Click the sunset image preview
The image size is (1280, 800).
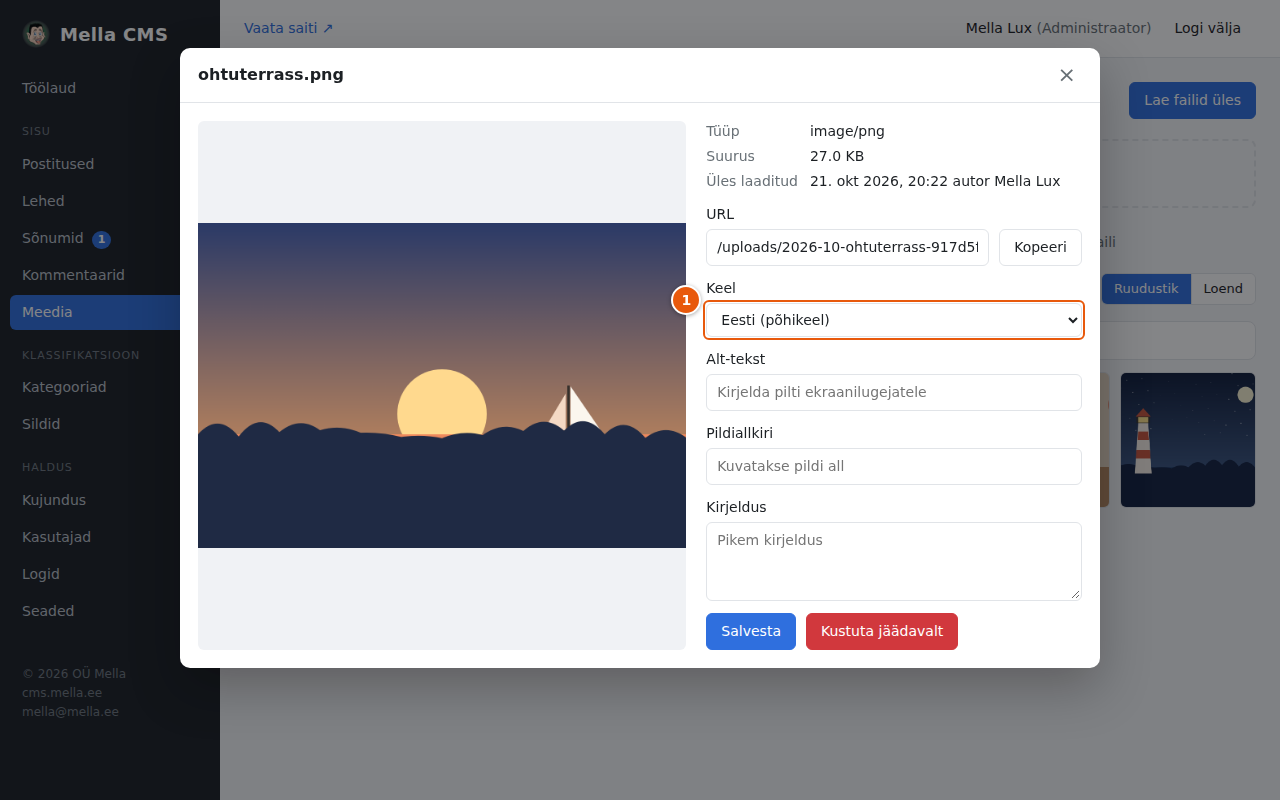coord(442,385)
